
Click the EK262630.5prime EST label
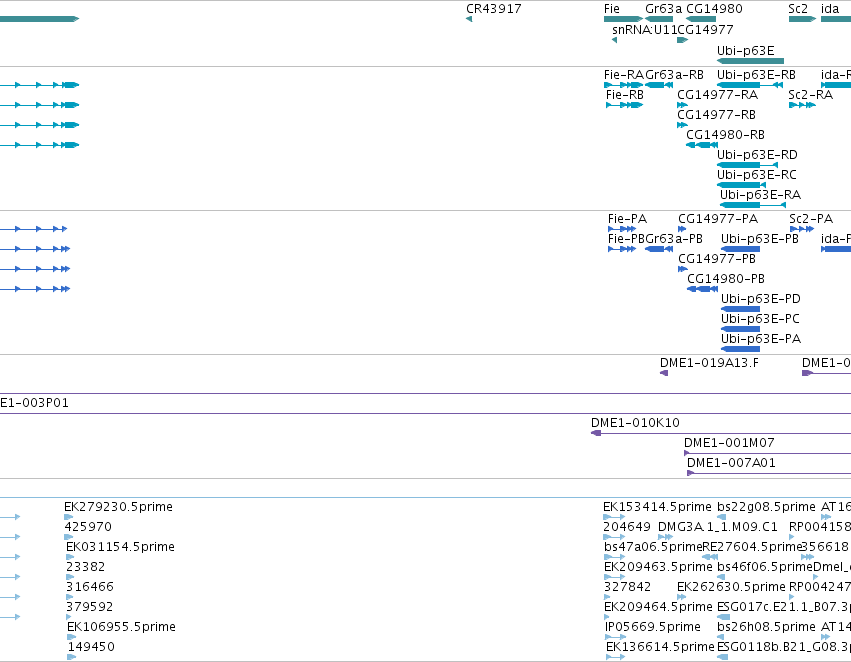[x=731, y=588]
